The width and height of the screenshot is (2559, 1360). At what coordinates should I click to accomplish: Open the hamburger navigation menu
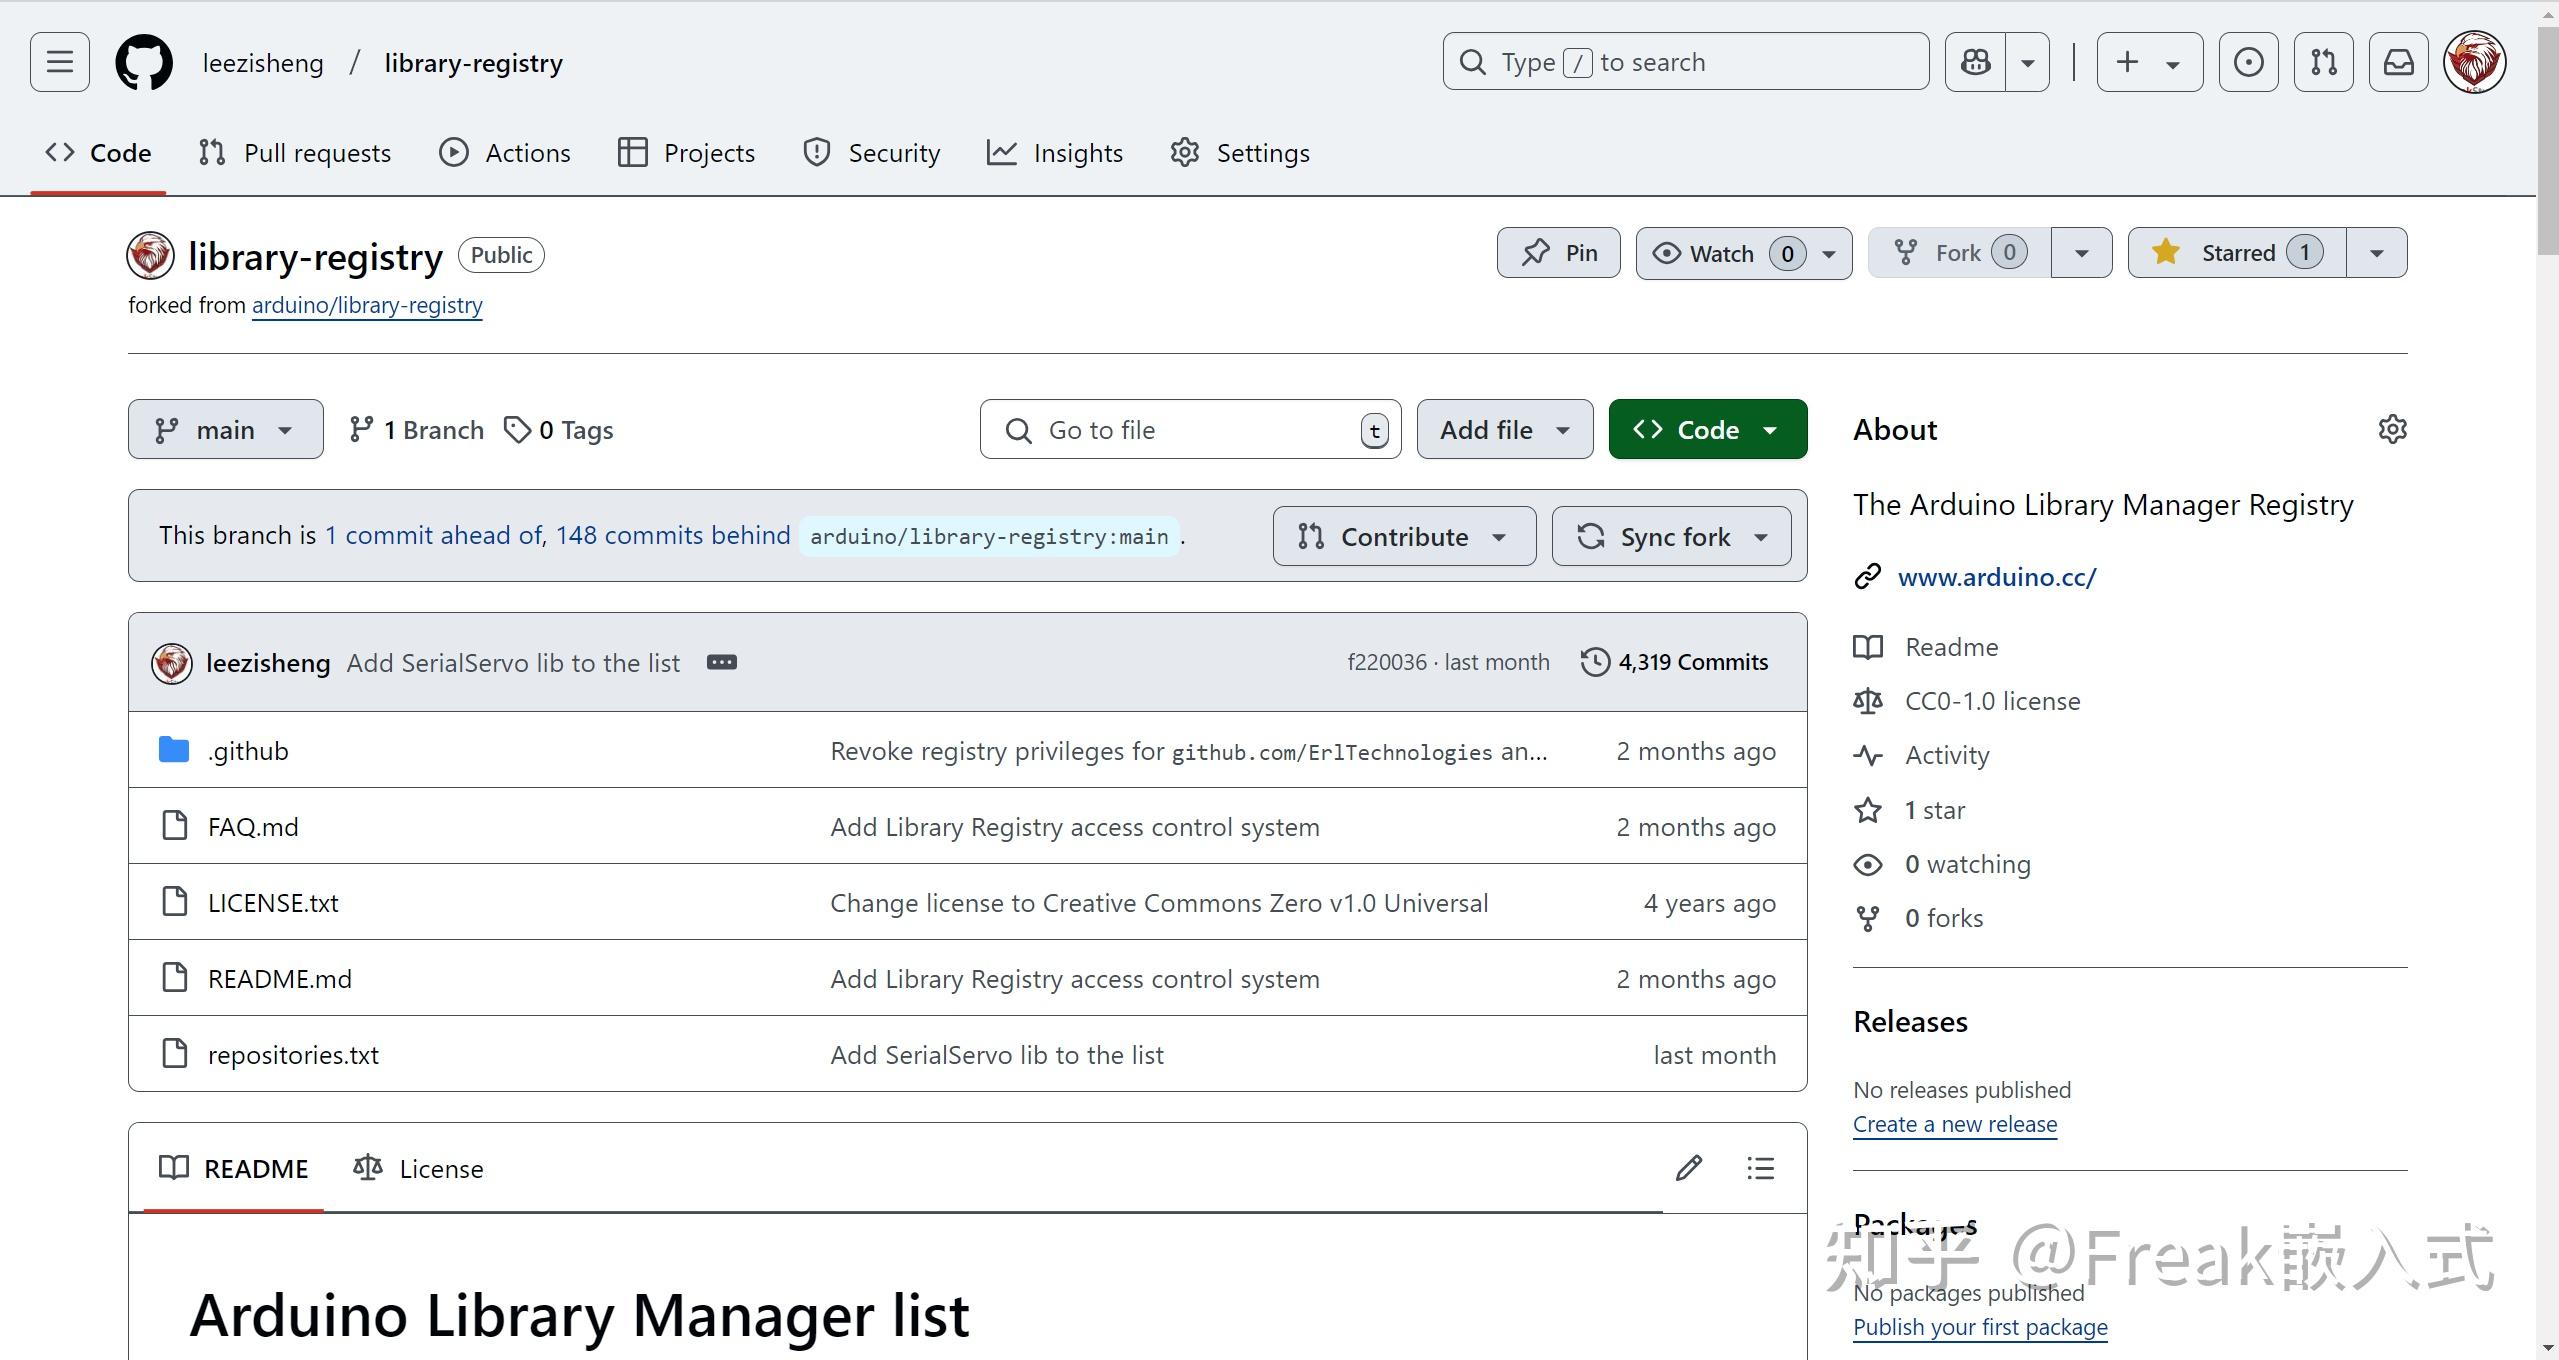pos(60,62)
